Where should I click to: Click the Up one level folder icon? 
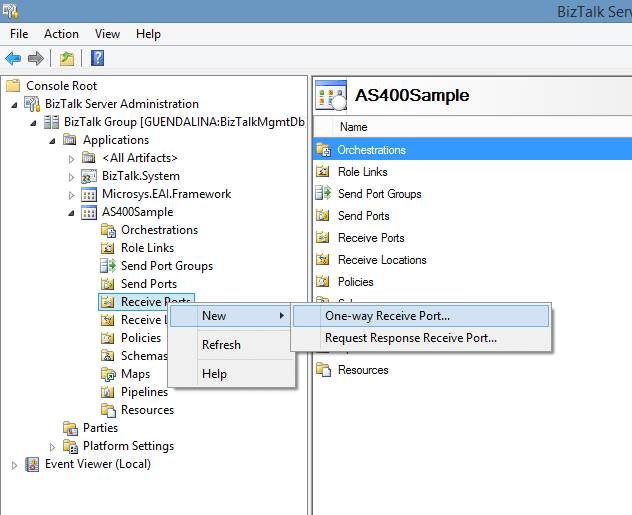tap(67, 58)
